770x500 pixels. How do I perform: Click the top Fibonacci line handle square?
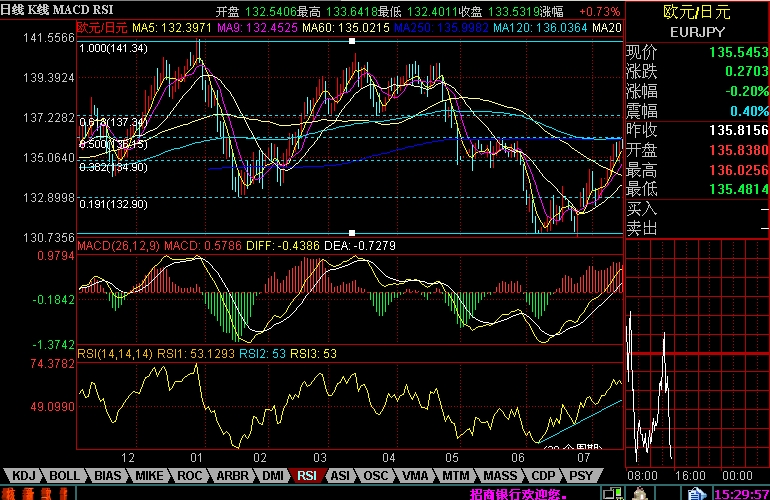click(x=352, y=41)
